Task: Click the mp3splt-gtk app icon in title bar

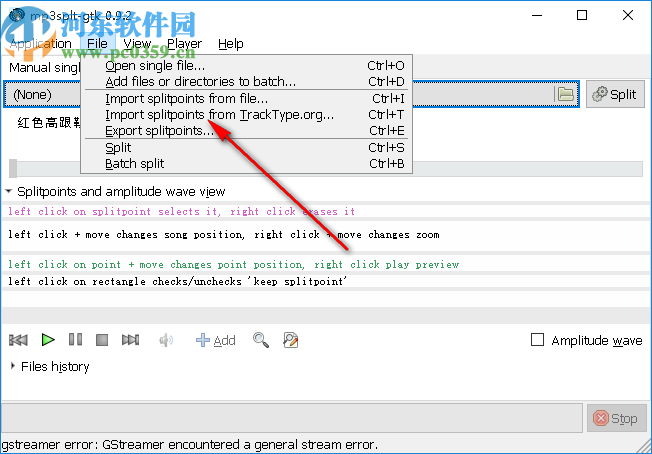Action: pos(17,16)
